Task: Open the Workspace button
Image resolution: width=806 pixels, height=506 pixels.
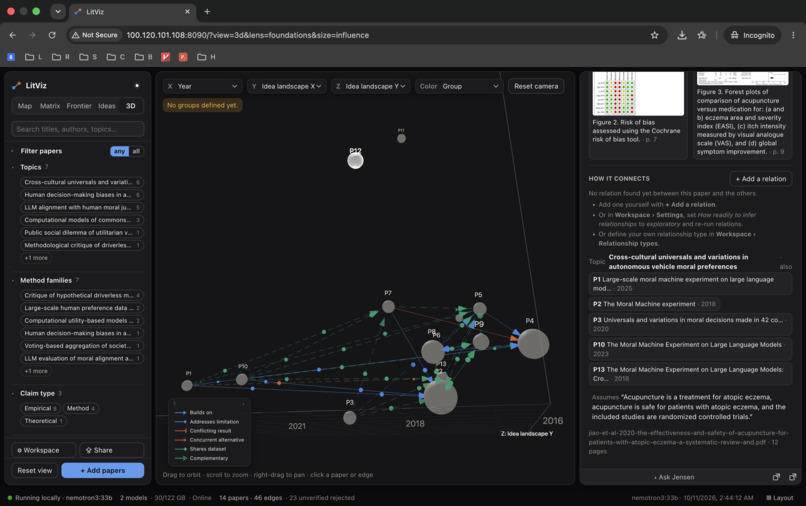Action: pyautogui.click(x=43, y=450)
